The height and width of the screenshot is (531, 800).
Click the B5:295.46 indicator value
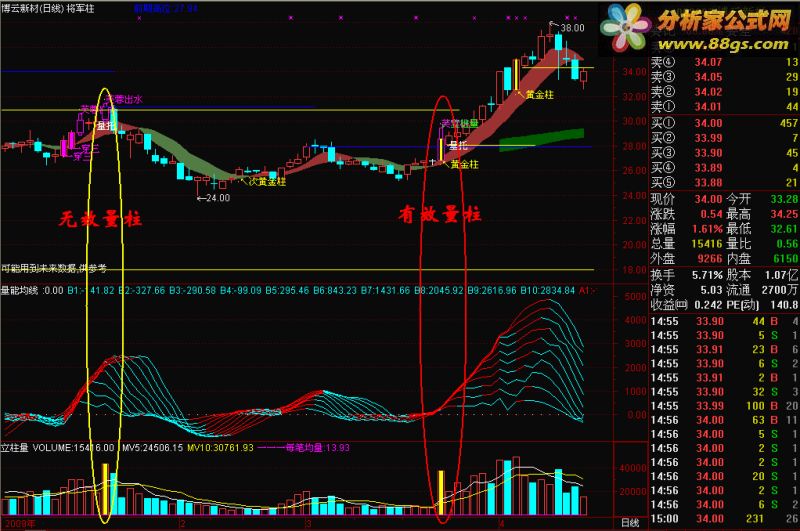(x=287, y=291)
